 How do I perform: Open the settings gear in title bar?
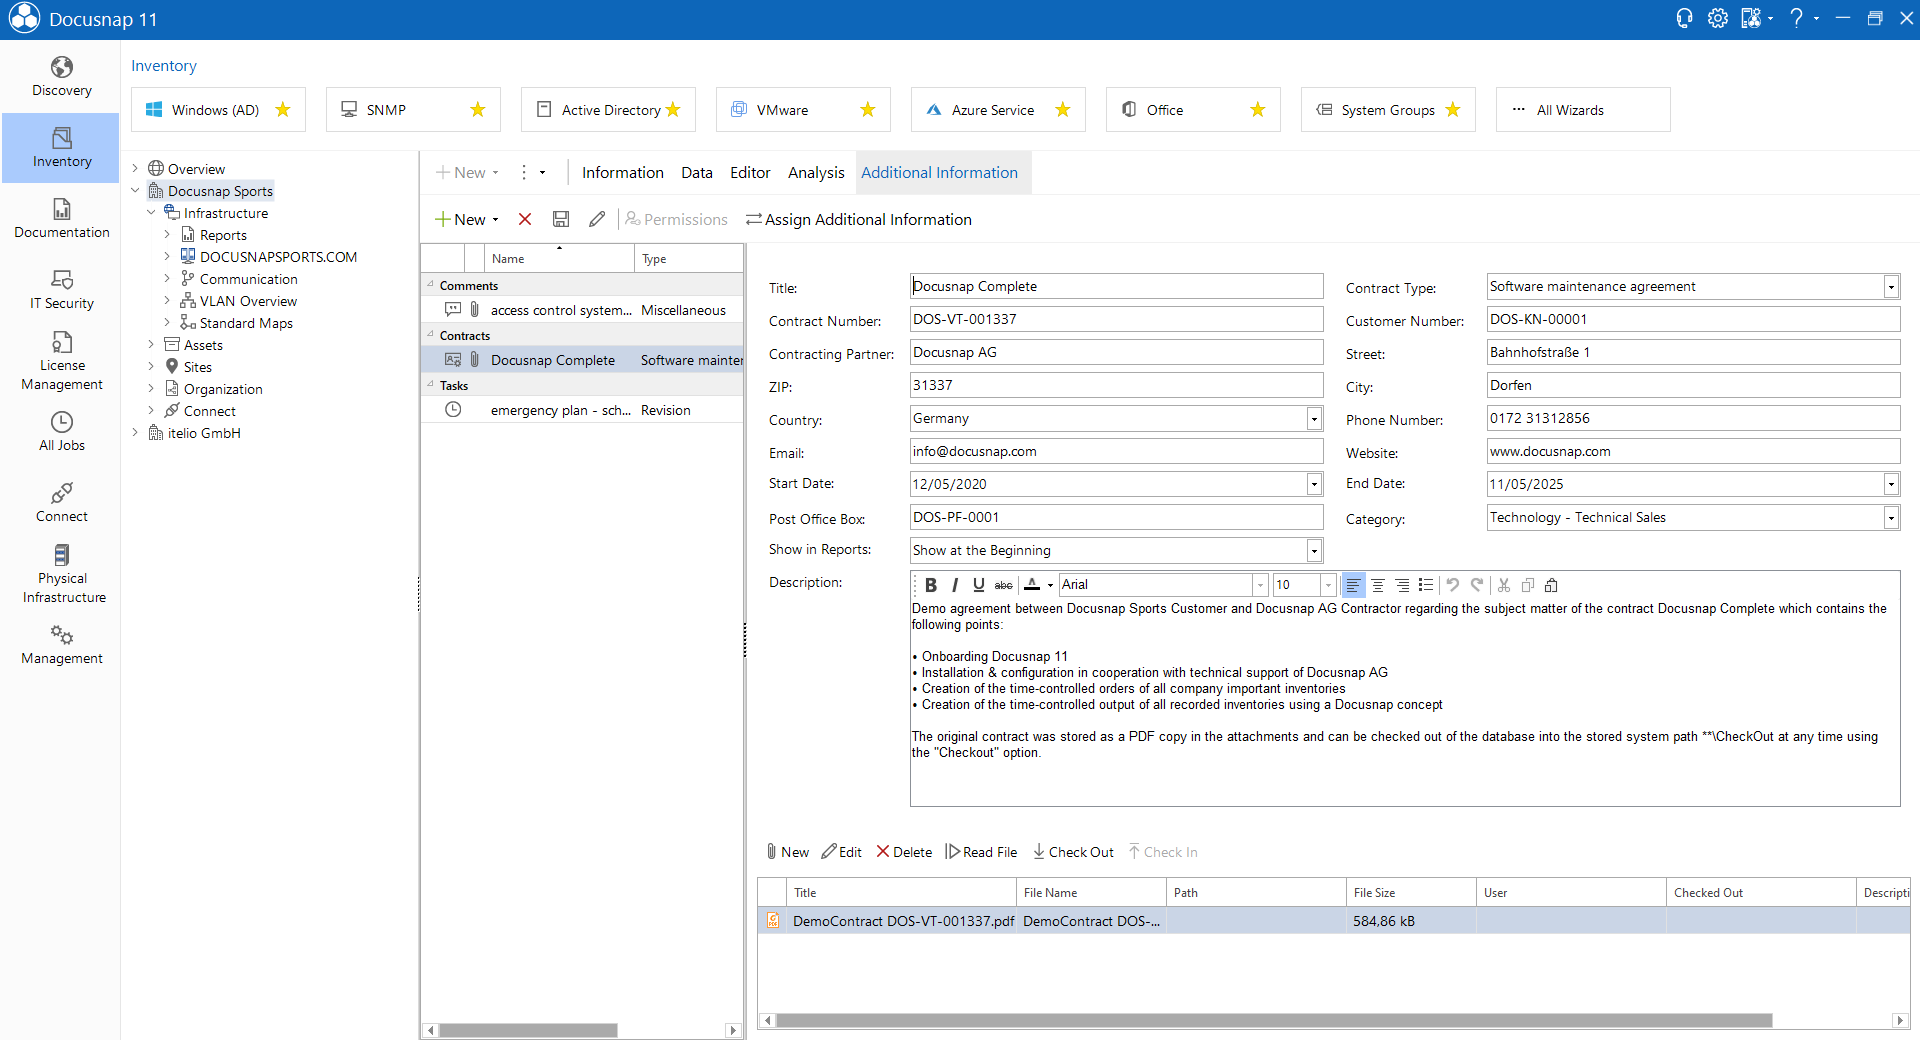(1718, 18)
